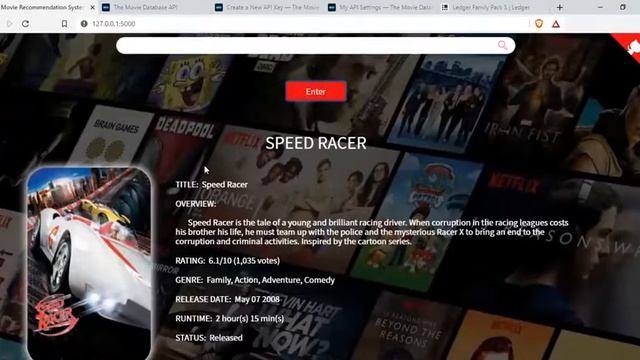Bookmark this page via bookmark icon
Image resolution: width=640 pixels, height=360 pixels.
coord(64,24)
